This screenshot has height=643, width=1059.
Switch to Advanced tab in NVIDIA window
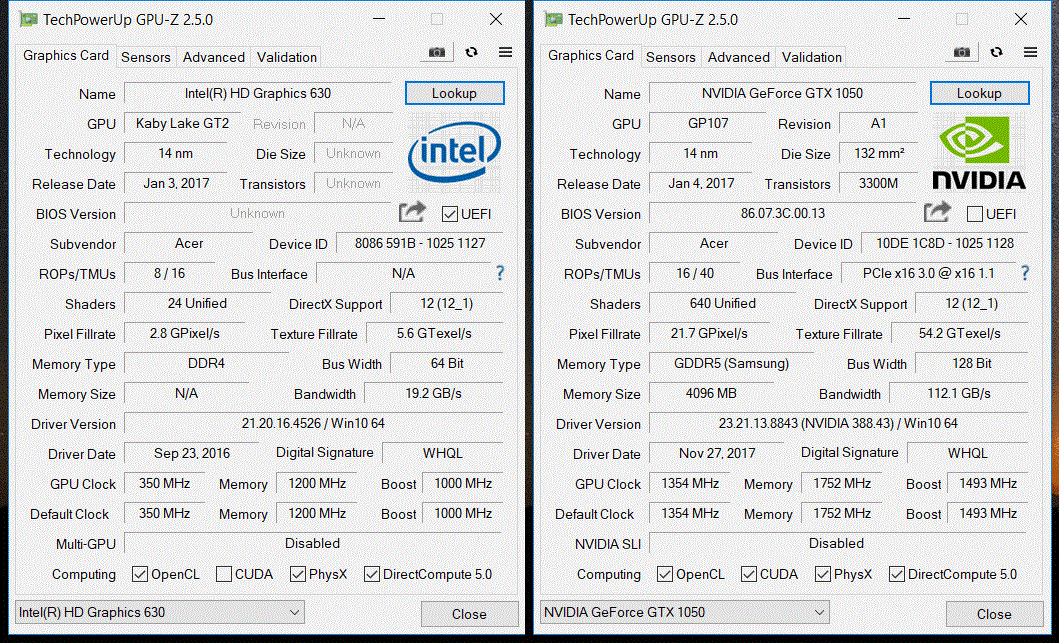pyautogui.click(x=738, y=57)
